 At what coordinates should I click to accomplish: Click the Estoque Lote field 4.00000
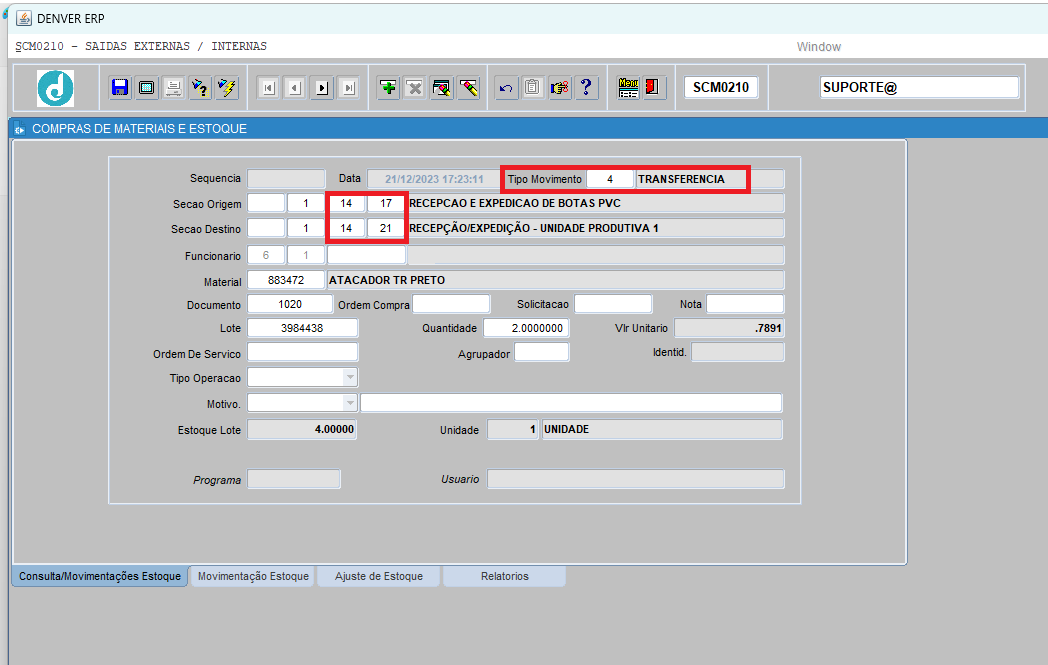click(302, 429)
